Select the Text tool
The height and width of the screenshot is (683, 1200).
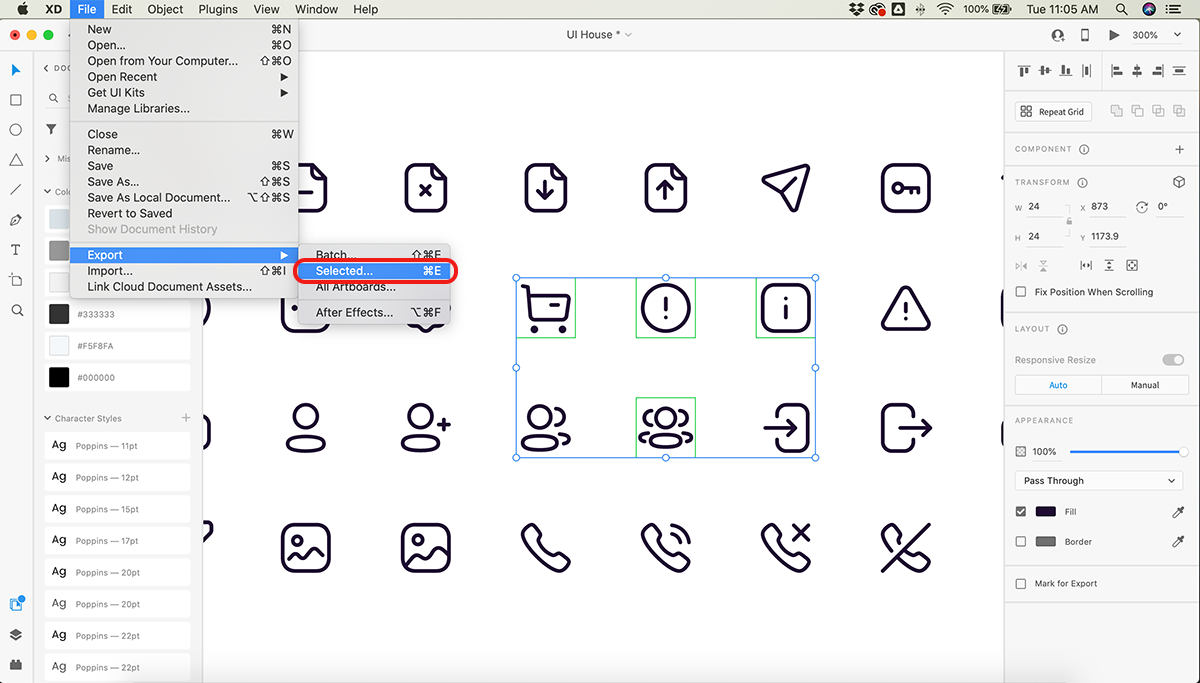pos(16,250)
